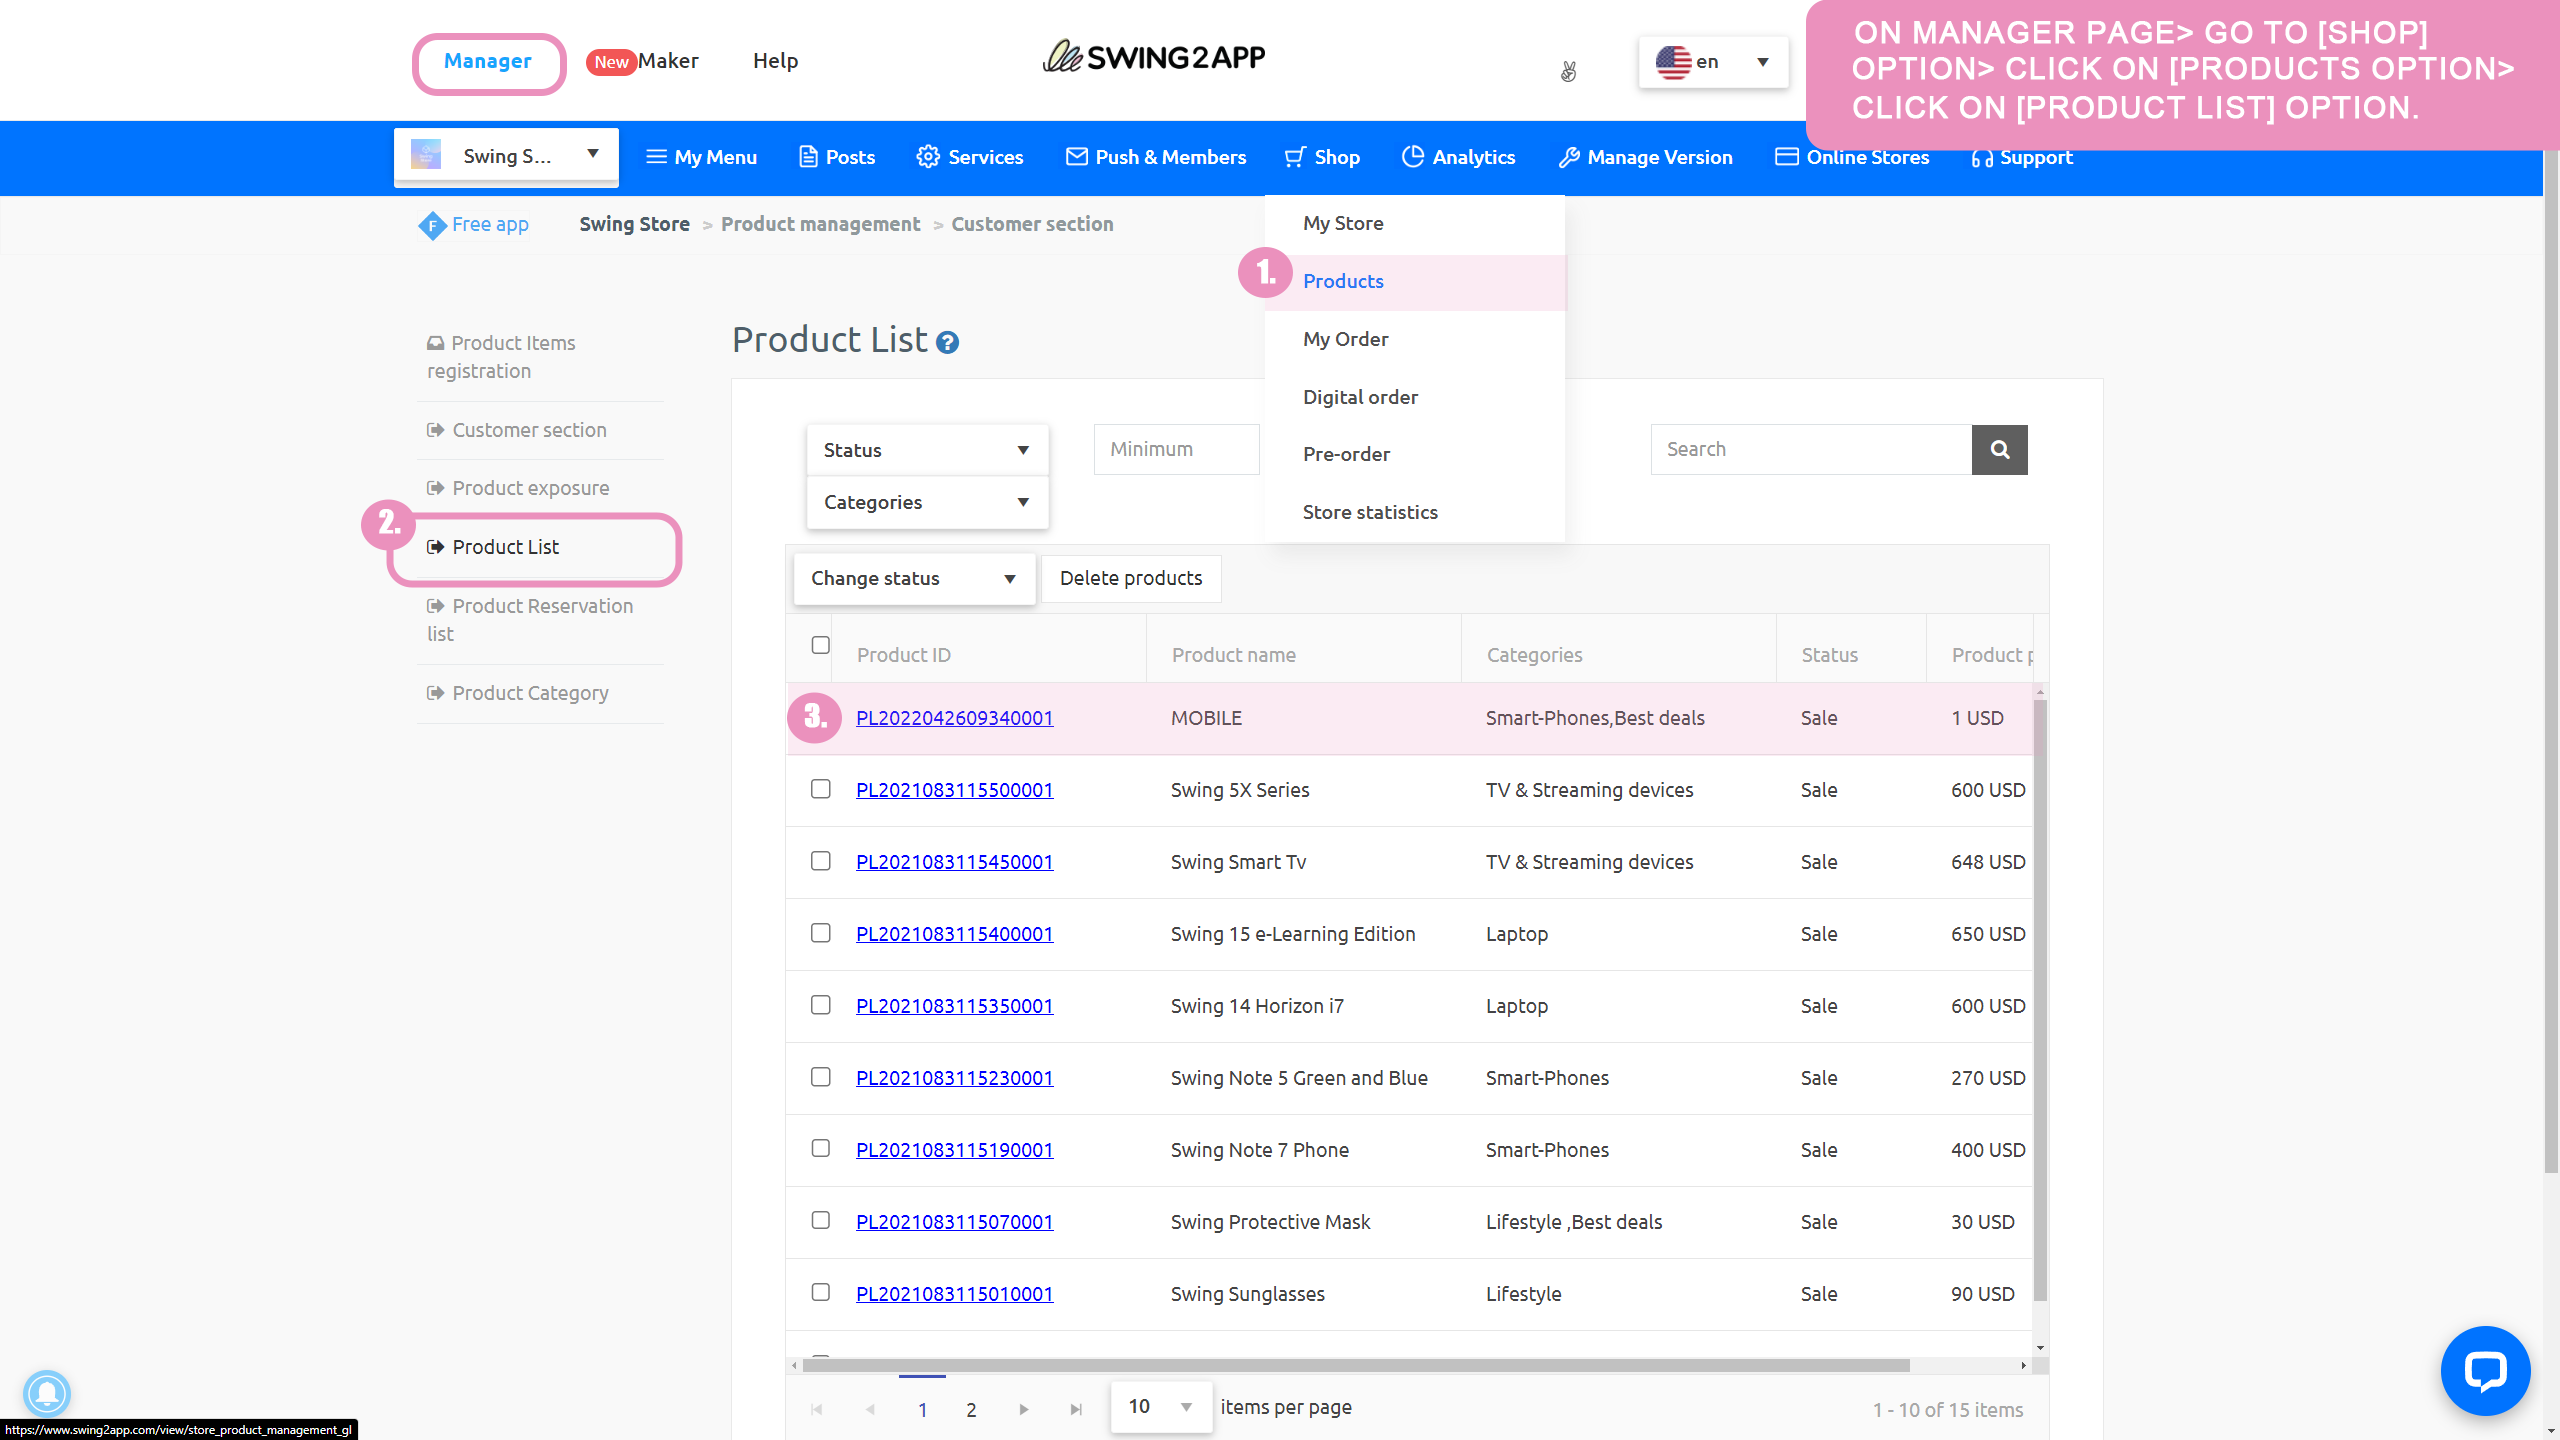Click the magnifier search button
The width and height of the screenshot is (2560, 1440).
point(1999,449)
